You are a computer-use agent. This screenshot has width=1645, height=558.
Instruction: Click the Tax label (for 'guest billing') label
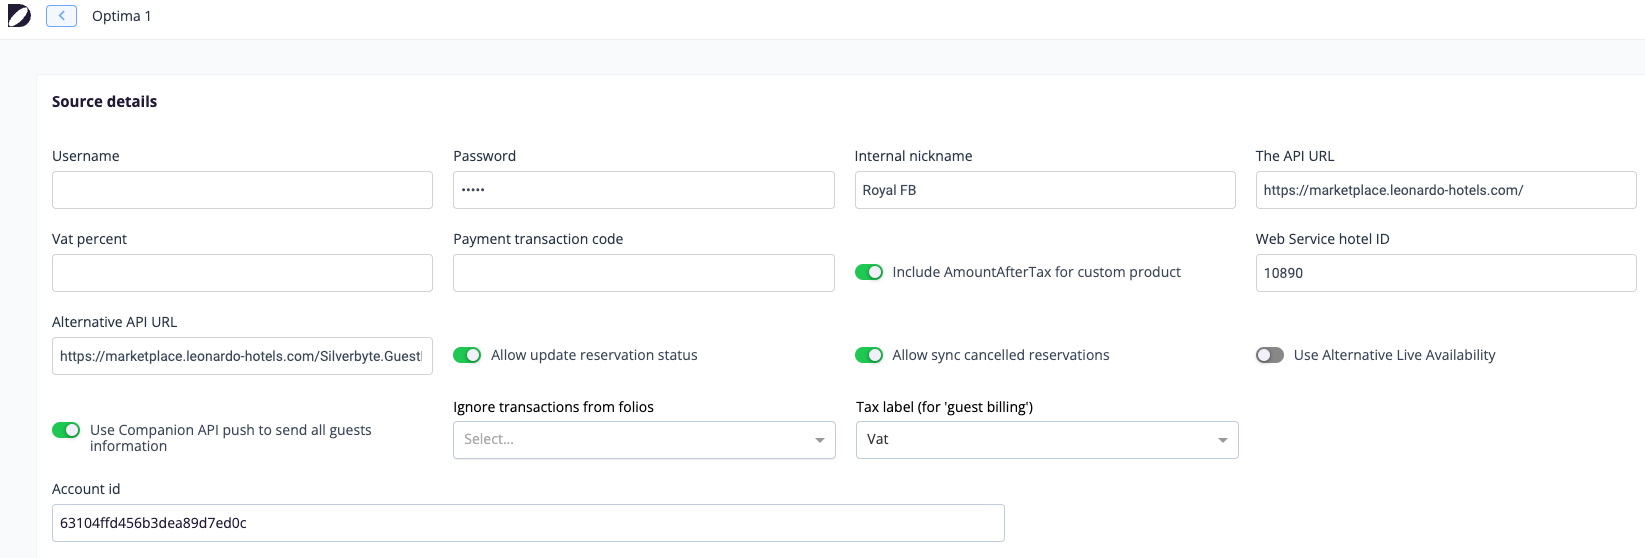tap(944, 407)
